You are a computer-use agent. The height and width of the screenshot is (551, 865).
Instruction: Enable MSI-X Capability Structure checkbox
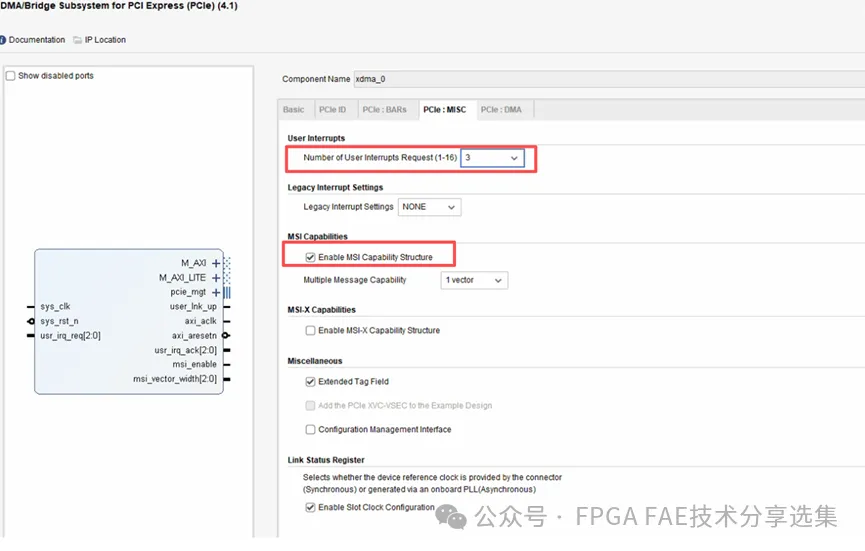pyautogui.click(x=310, y=330)
